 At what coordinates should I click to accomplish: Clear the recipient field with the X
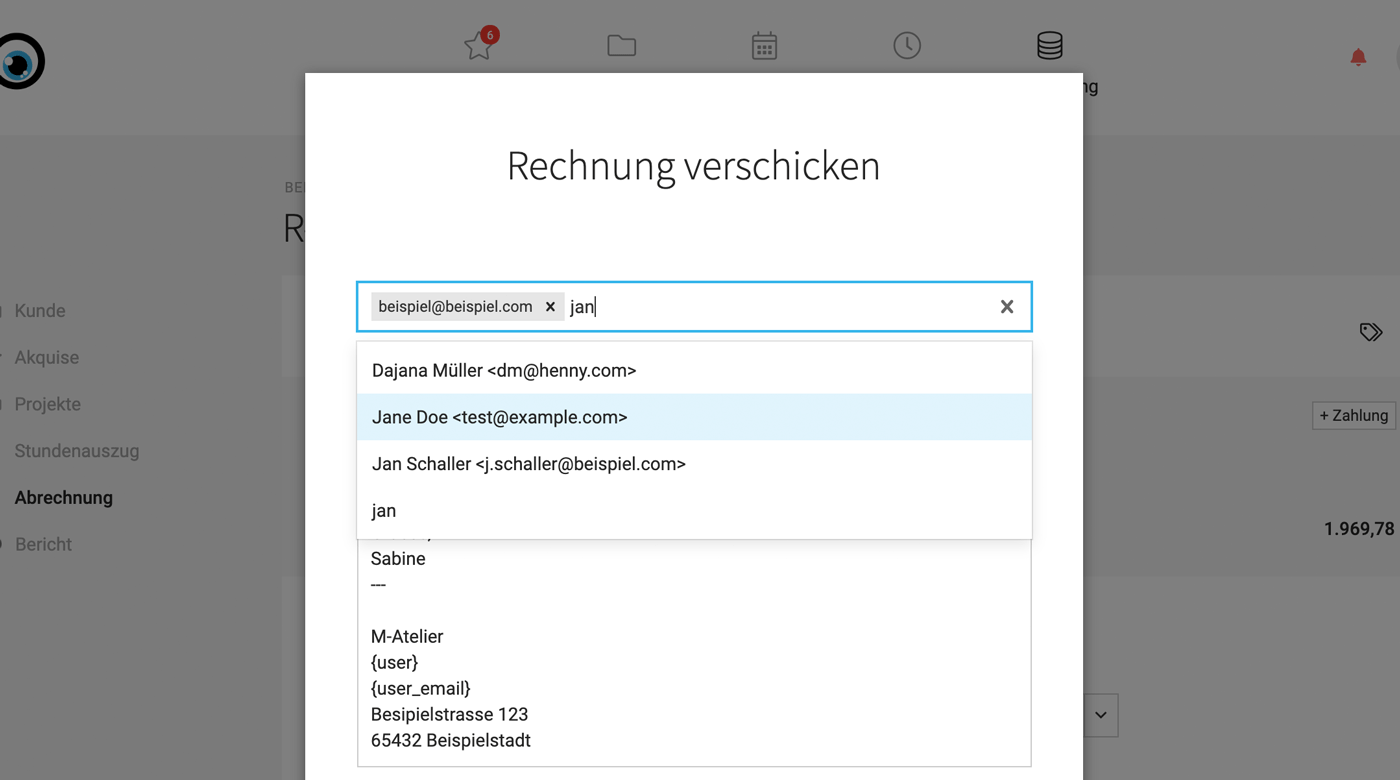point(1007,307)
